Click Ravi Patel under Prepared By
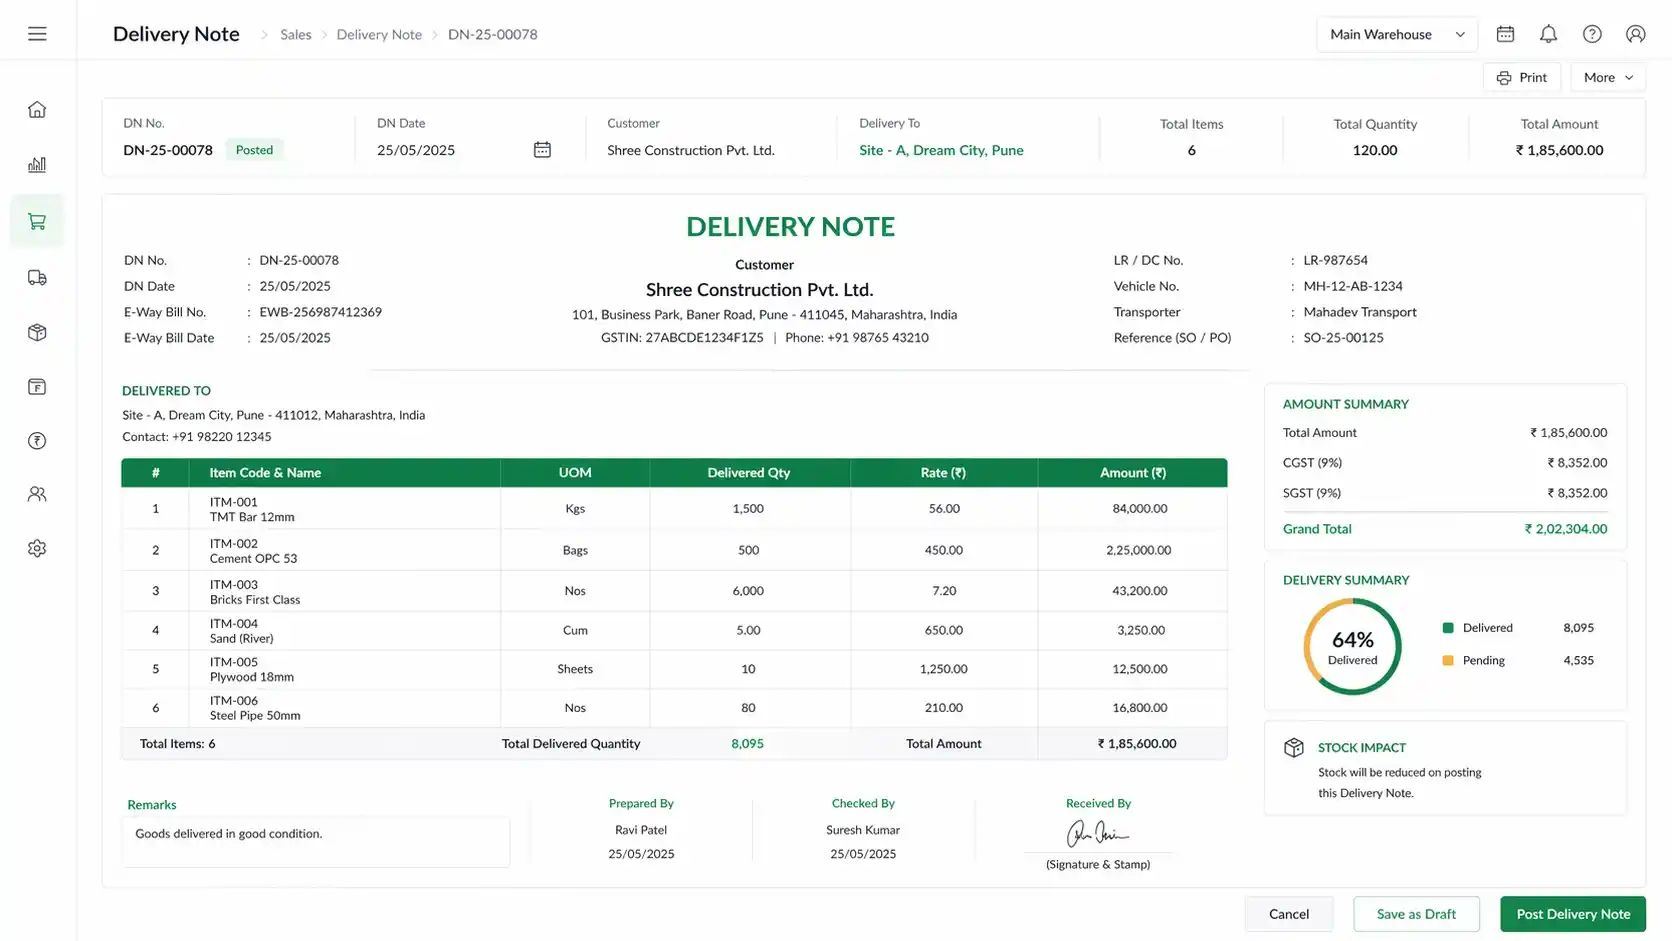This screenshot has height=941, width=1672. [641, 830]
